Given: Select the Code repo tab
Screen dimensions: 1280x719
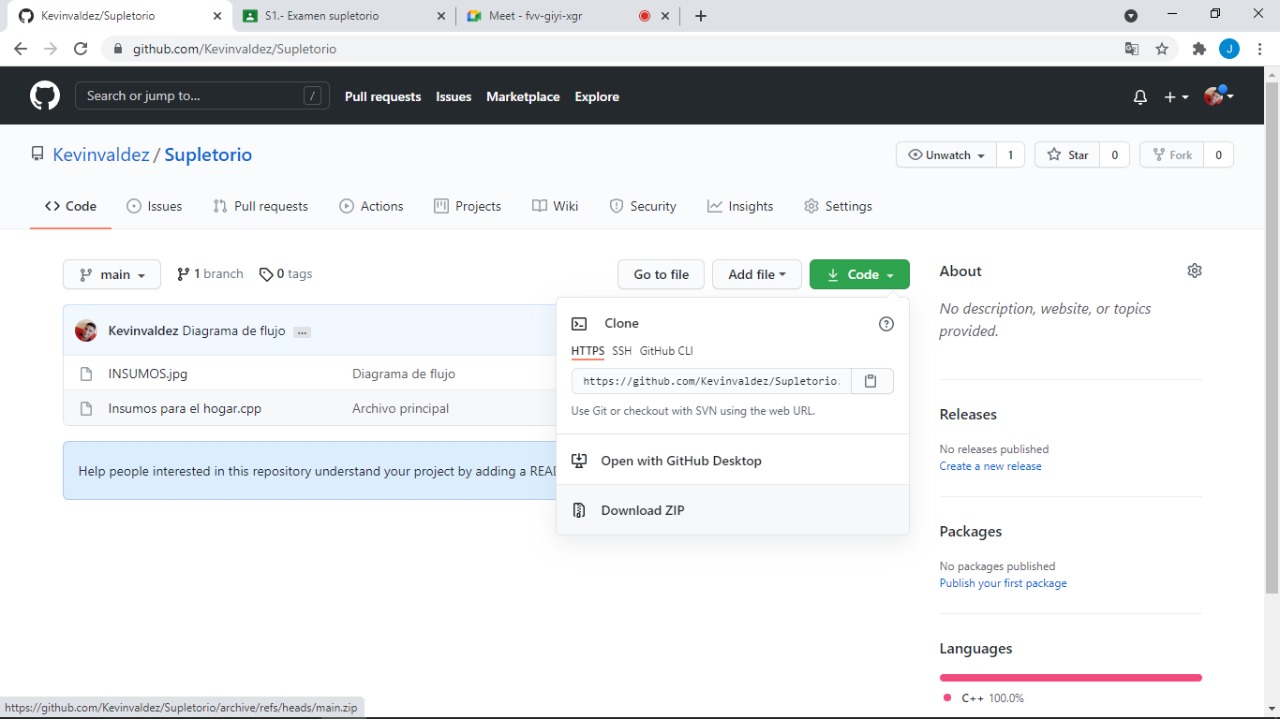Looking at the screenshot, I should (70, 206).
